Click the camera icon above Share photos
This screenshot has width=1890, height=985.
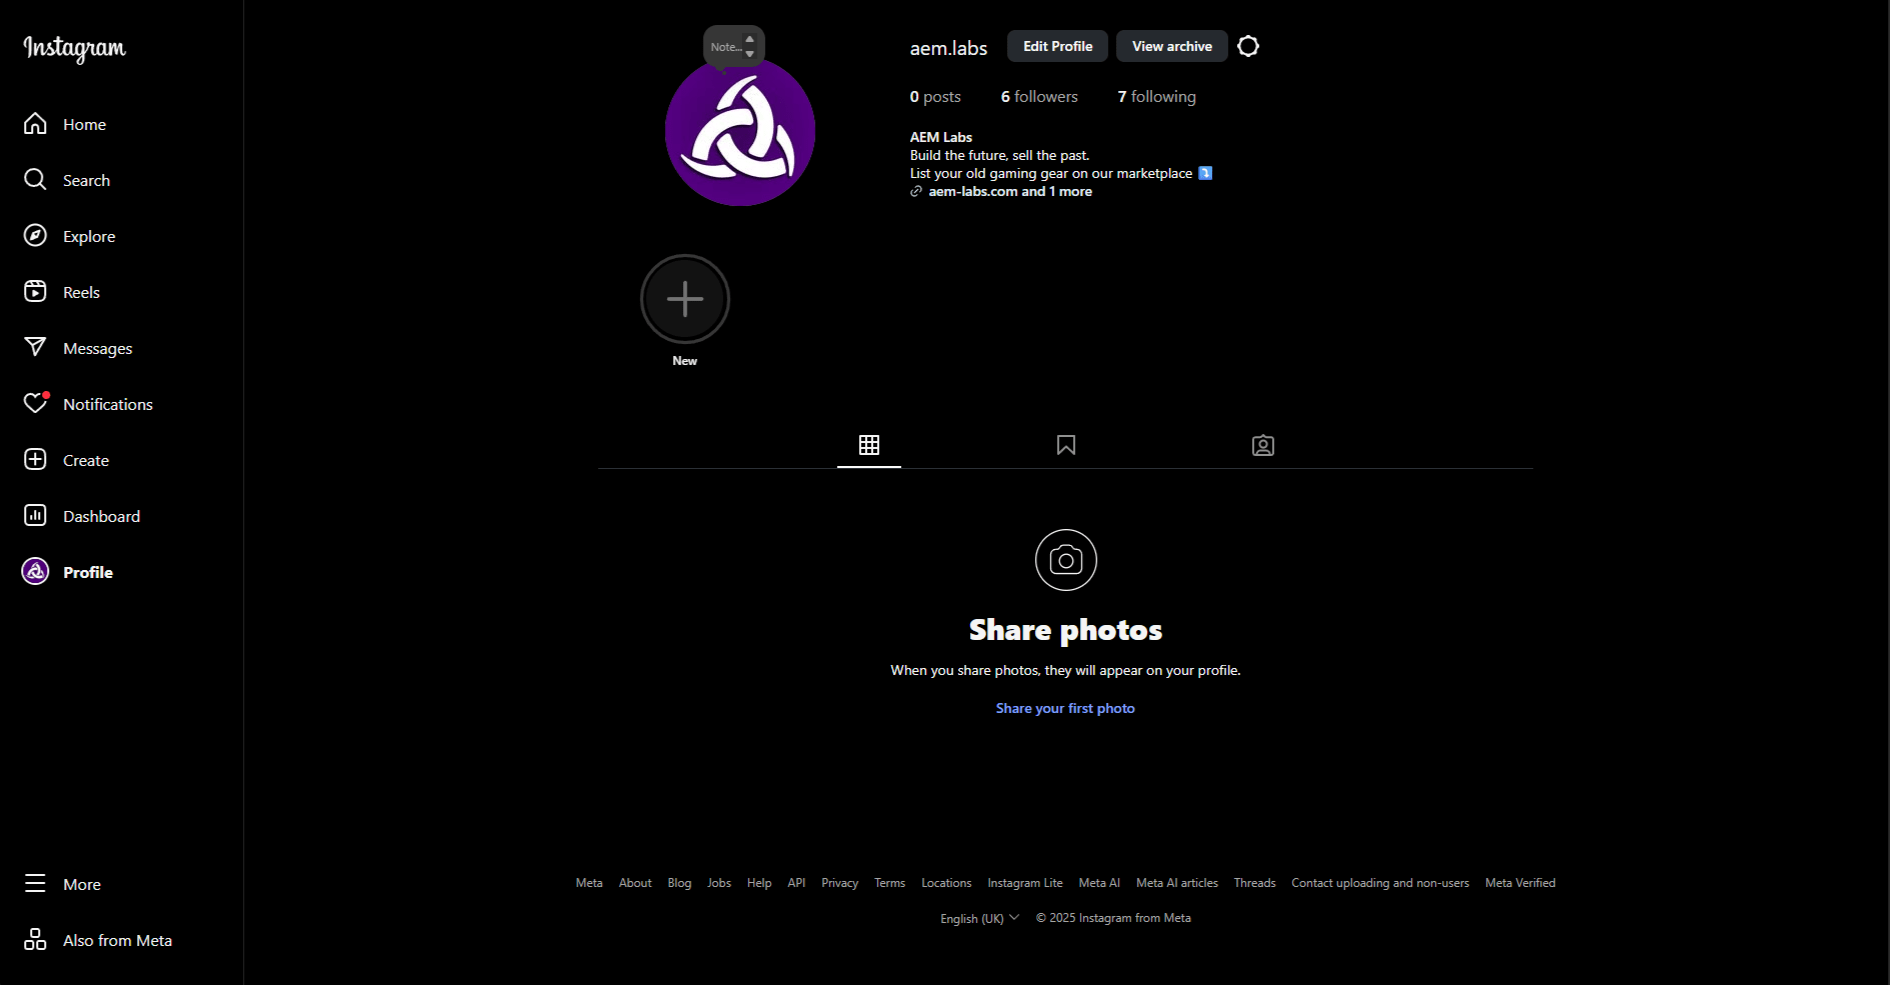point(1066,560)
